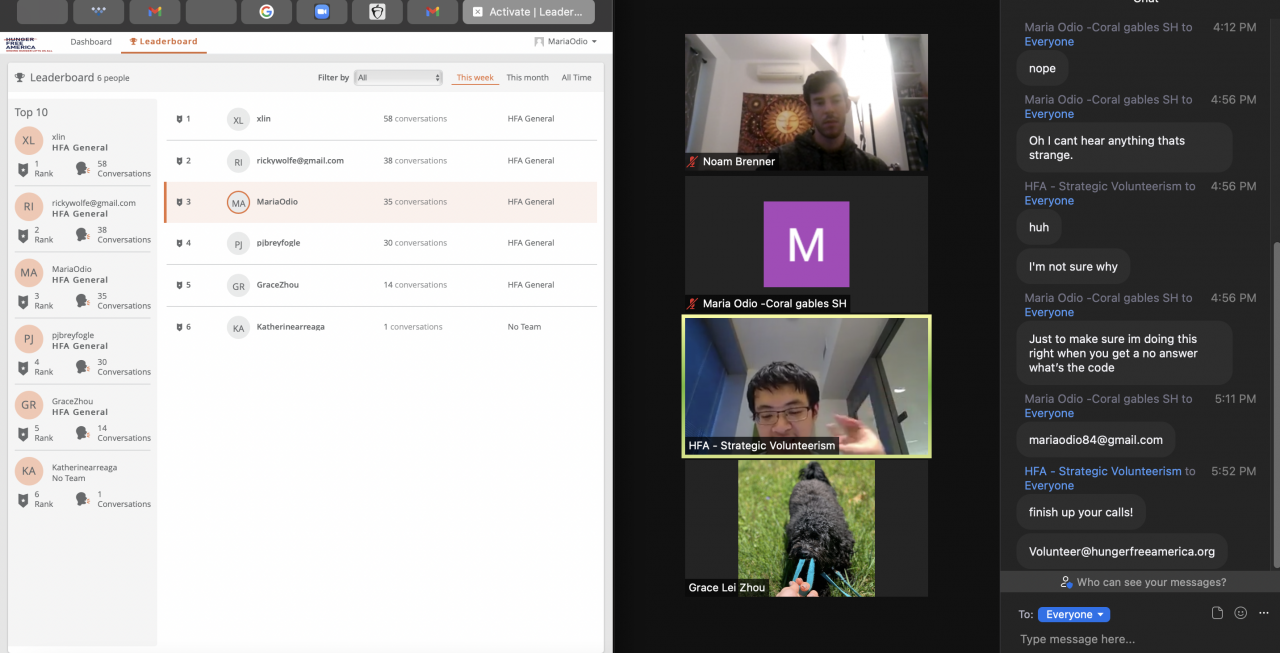This screenshot has width=1280, height=653.
Task: Click "Everyone" link under the 5:52 PM message
Action: (x=1049, y=486)
